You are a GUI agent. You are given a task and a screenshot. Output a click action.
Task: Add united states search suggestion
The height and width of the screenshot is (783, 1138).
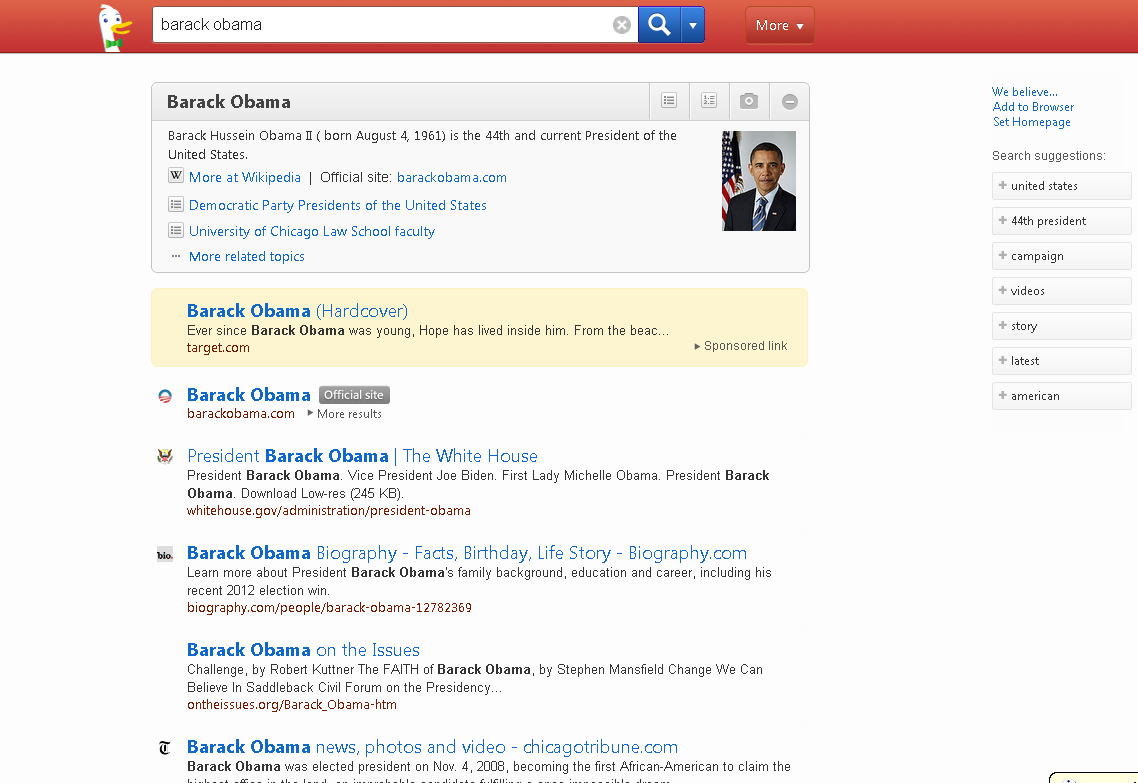click(x=1061, y=186)
